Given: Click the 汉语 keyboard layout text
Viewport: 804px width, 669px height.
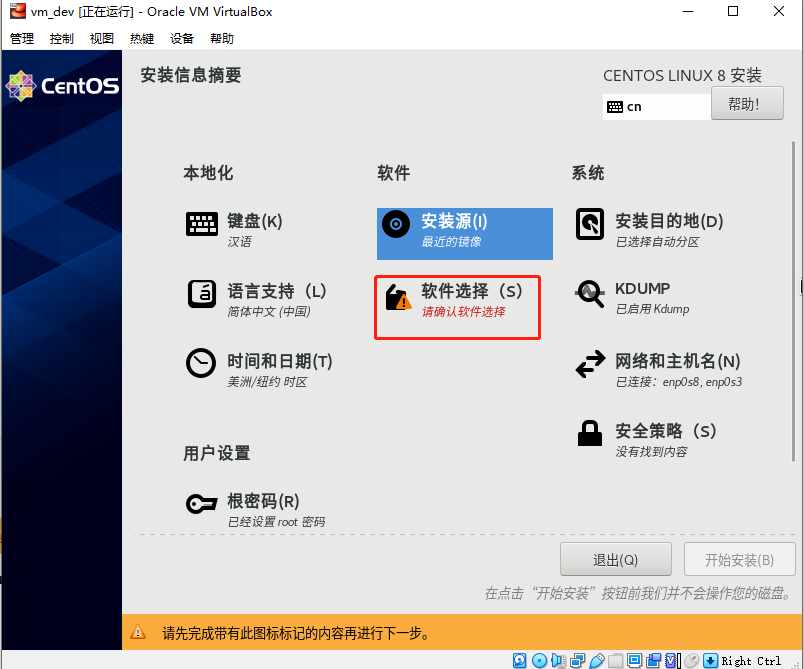Looking at the screenshot, I should (x=239, y=241).
